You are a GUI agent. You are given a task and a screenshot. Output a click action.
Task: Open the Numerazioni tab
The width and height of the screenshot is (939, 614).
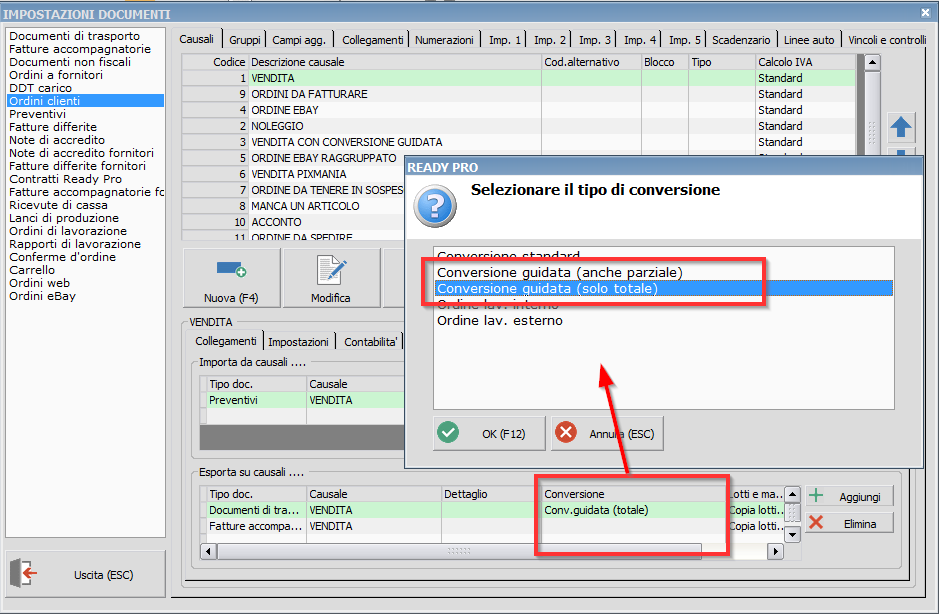pos(444,40)
